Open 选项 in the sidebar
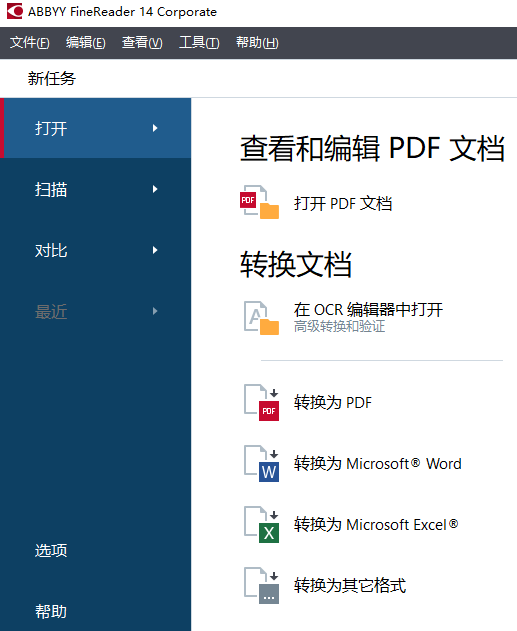Viewport: 517px width, 631px height. point(51,550)
